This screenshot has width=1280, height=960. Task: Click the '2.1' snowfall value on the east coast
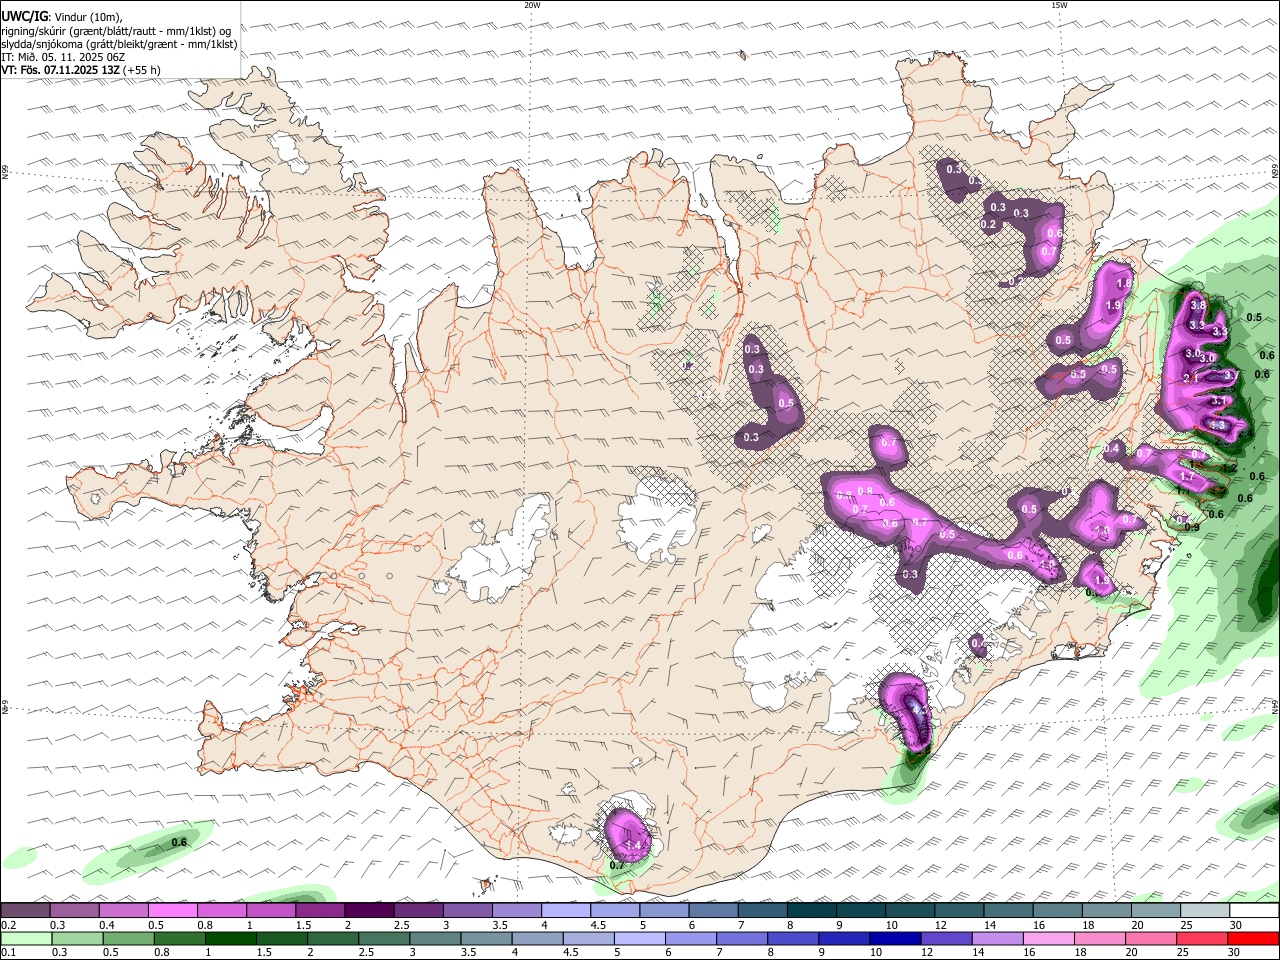pos(1191,378)
